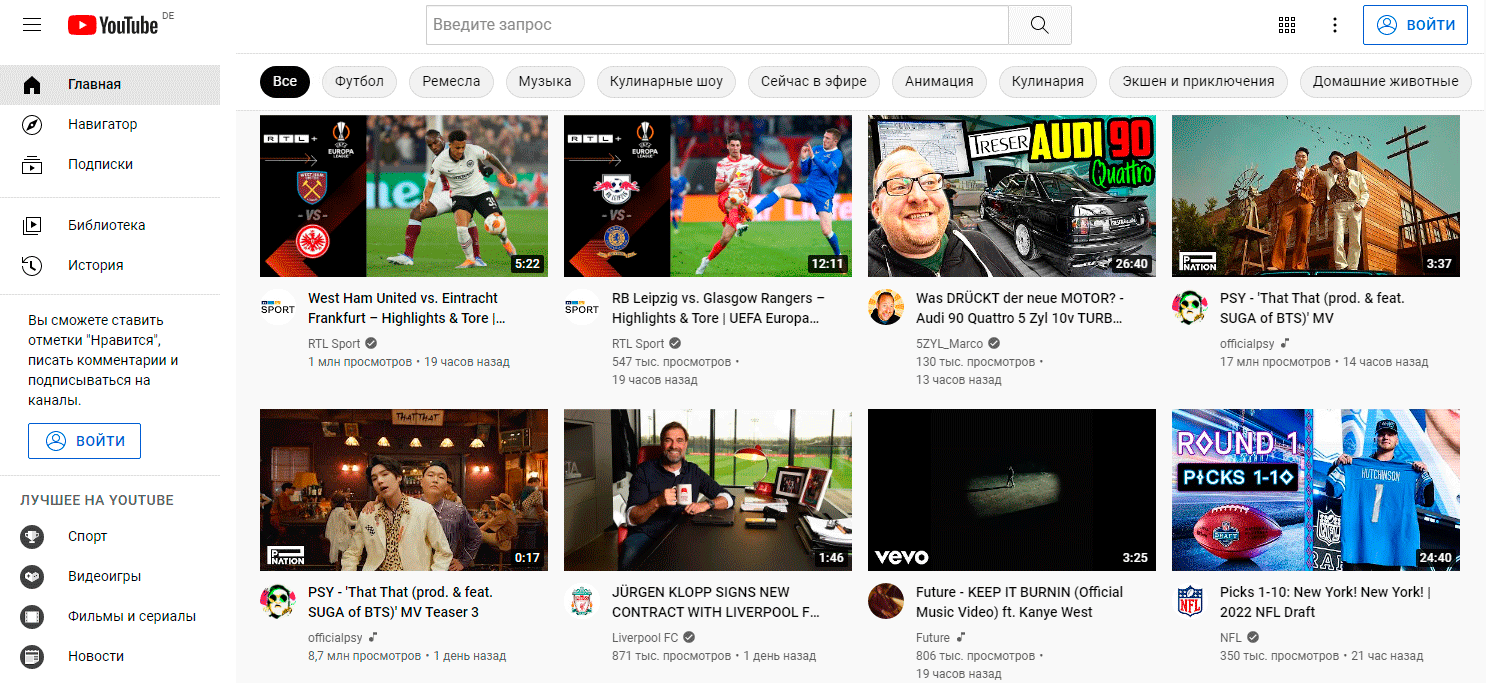
Task: Open the Главная sidebar item
Action: point(94,85)
